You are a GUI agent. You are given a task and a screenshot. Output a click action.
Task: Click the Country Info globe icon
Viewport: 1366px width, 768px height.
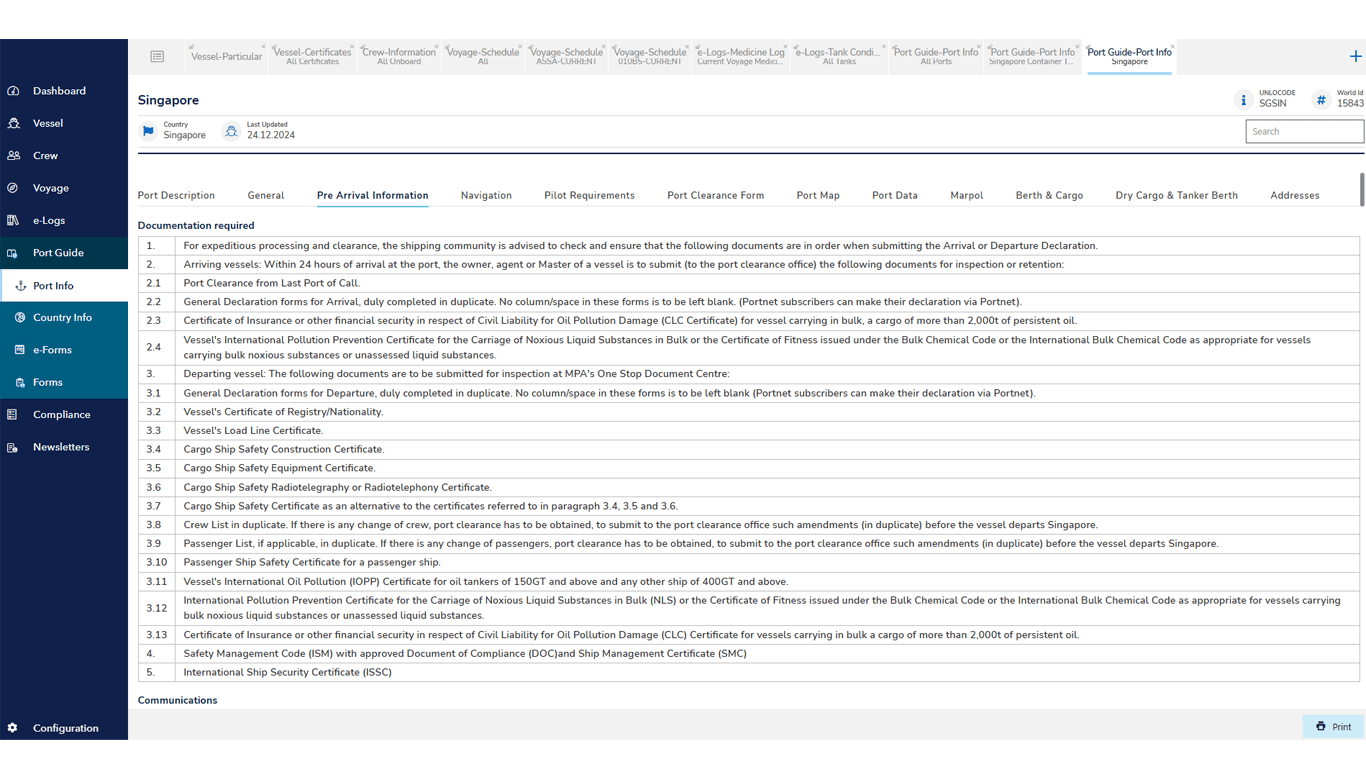tap(20, 317)
